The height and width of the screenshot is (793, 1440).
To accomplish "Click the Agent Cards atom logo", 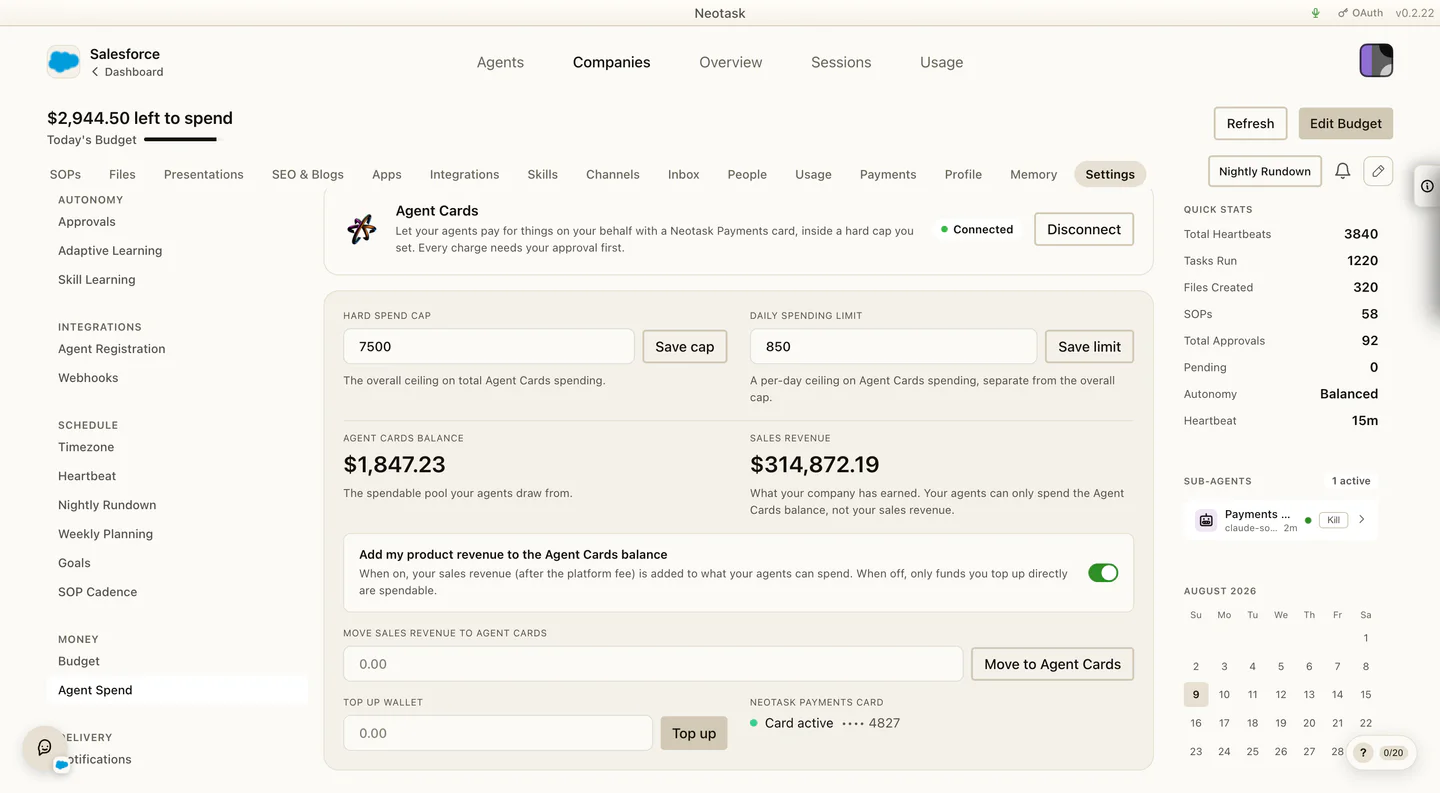I will click(362, 229).
